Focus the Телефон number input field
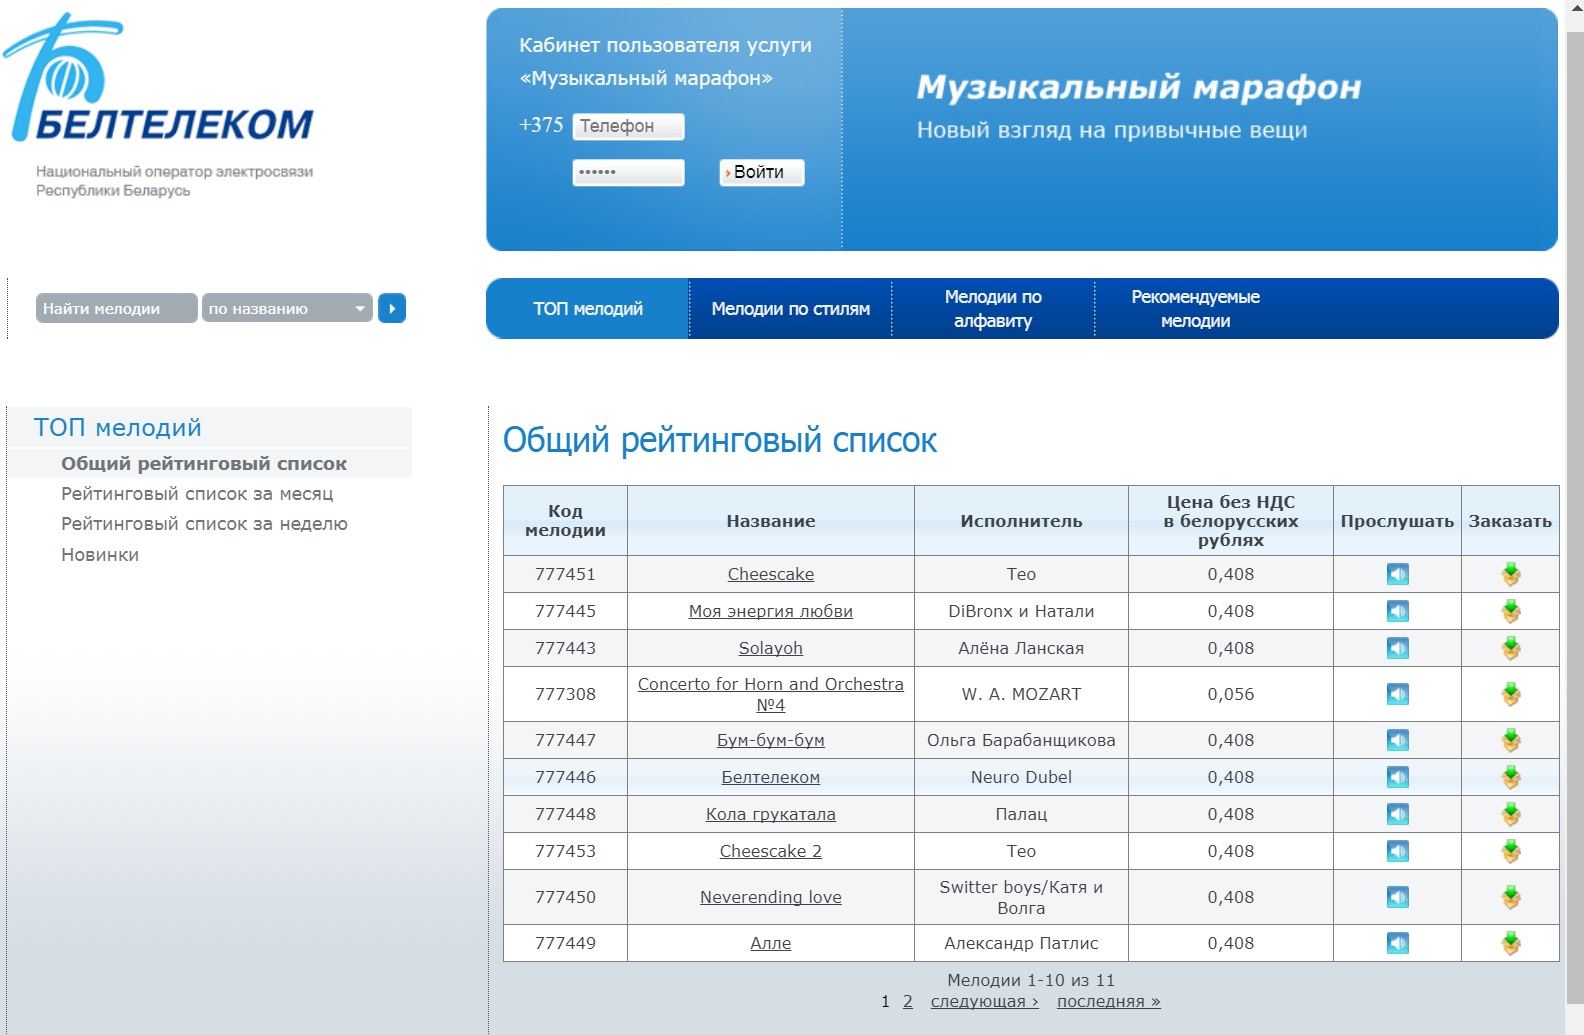The width and height of the screenshot is (1584, 1035). 629,126
